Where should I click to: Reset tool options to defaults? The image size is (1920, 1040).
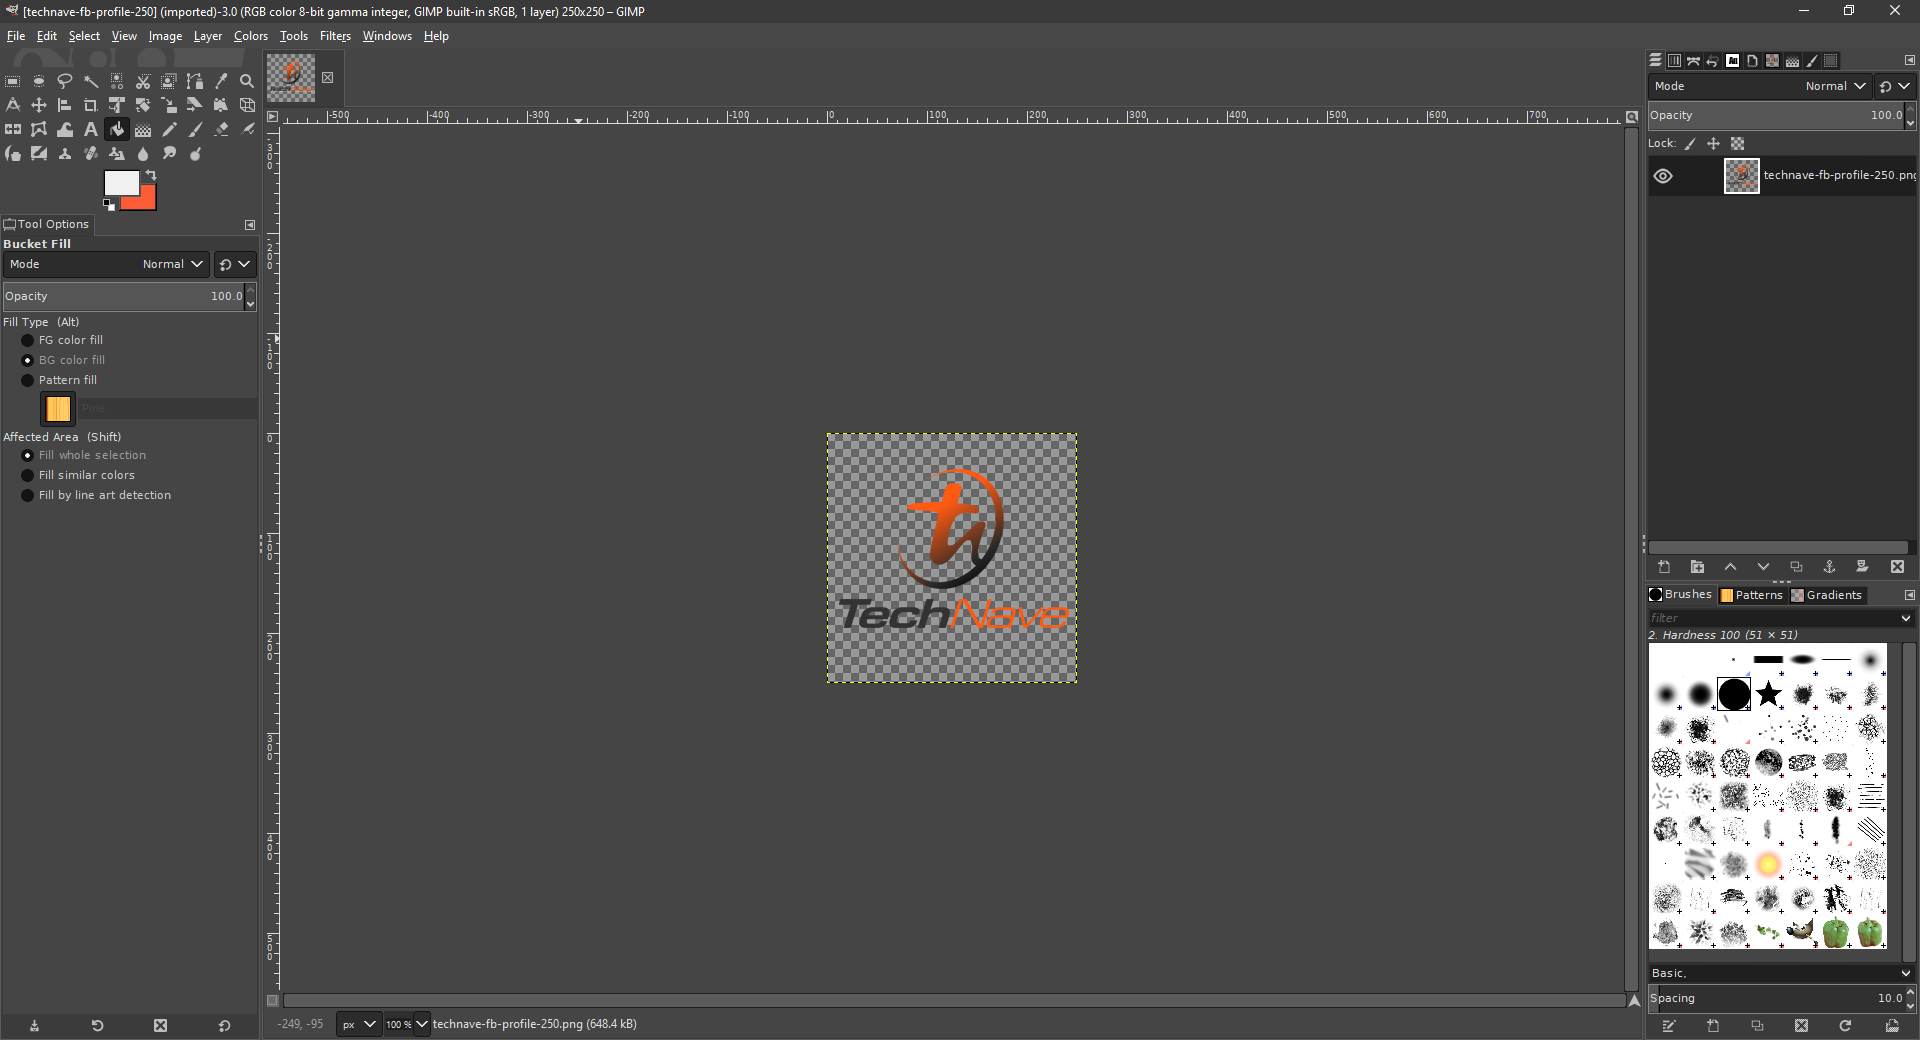pyautogui.click(x=224, y=1025)
